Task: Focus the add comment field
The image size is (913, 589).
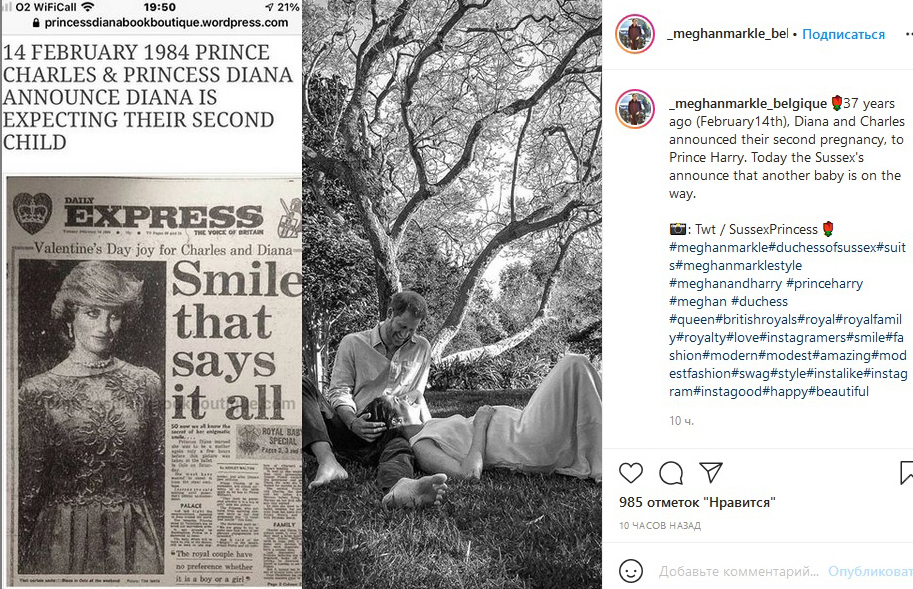Action: [739, 572]
